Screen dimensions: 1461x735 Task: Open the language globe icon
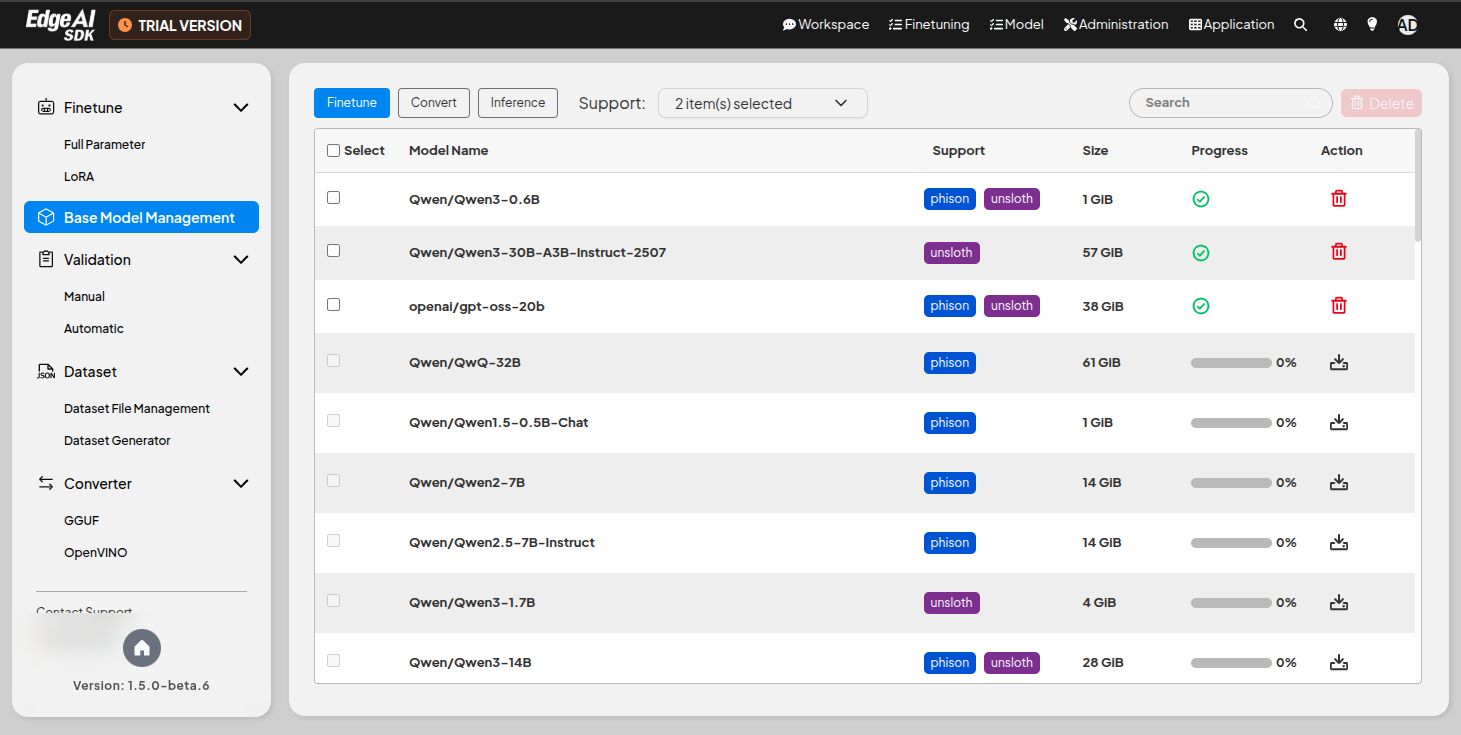pos(1340,25)
